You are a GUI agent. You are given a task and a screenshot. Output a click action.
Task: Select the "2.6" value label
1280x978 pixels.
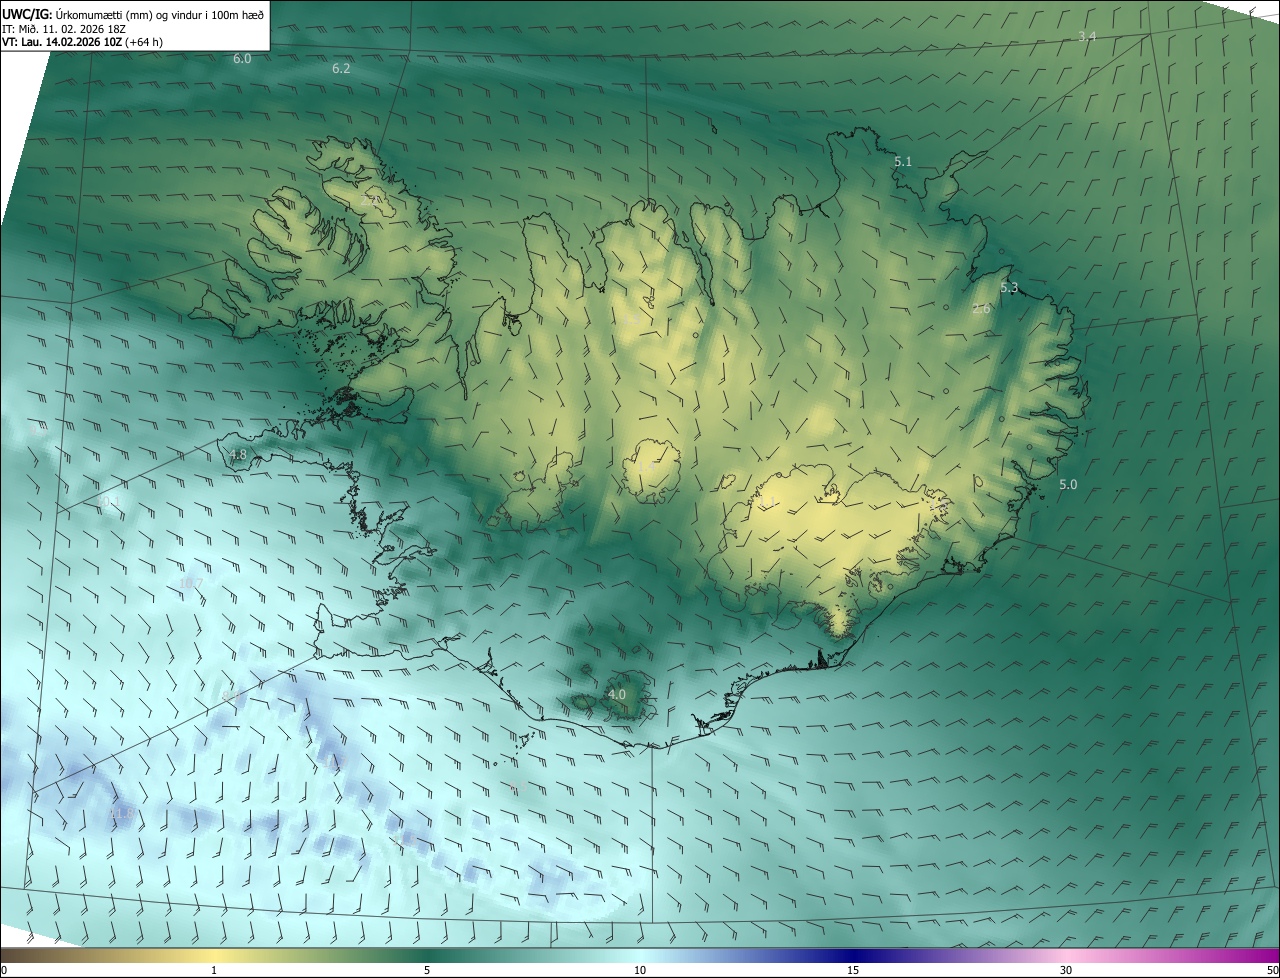click(x=981, y=309)
